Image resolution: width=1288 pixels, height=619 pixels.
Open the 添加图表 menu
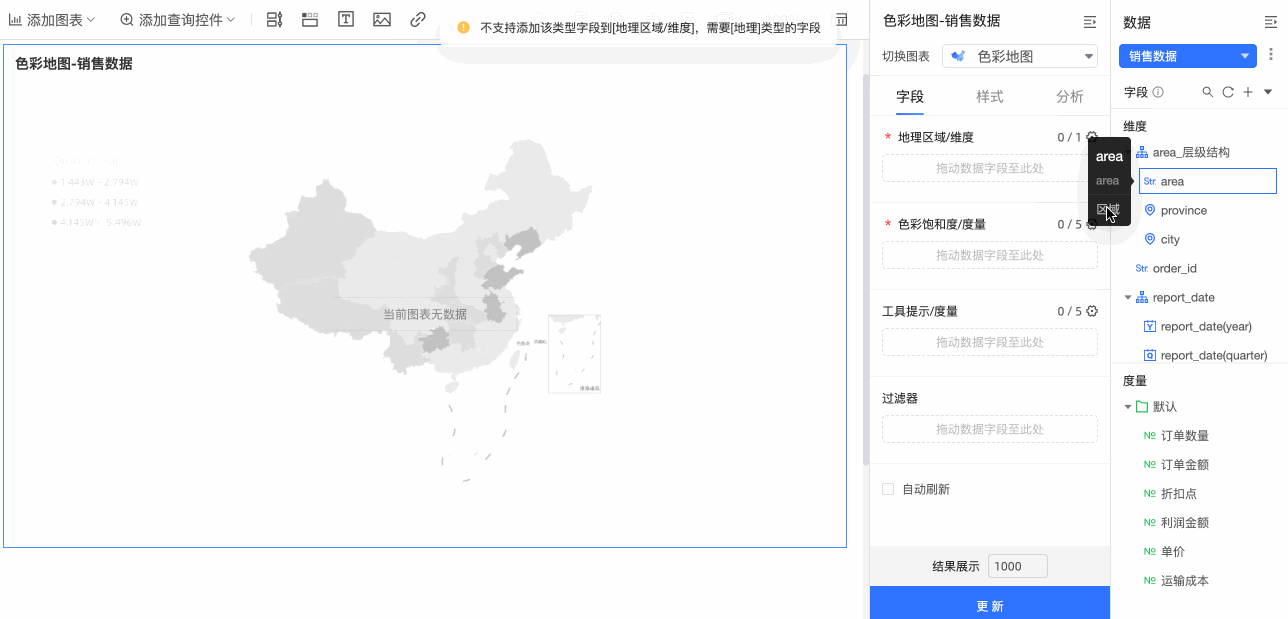(52, 19)
